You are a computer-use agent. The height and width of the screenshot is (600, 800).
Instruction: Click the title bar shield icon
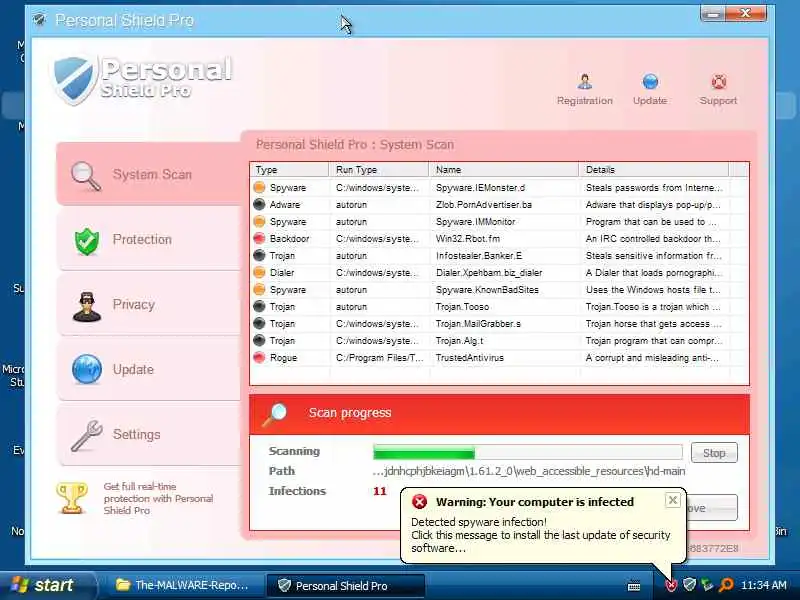click(x=39, y=20)
